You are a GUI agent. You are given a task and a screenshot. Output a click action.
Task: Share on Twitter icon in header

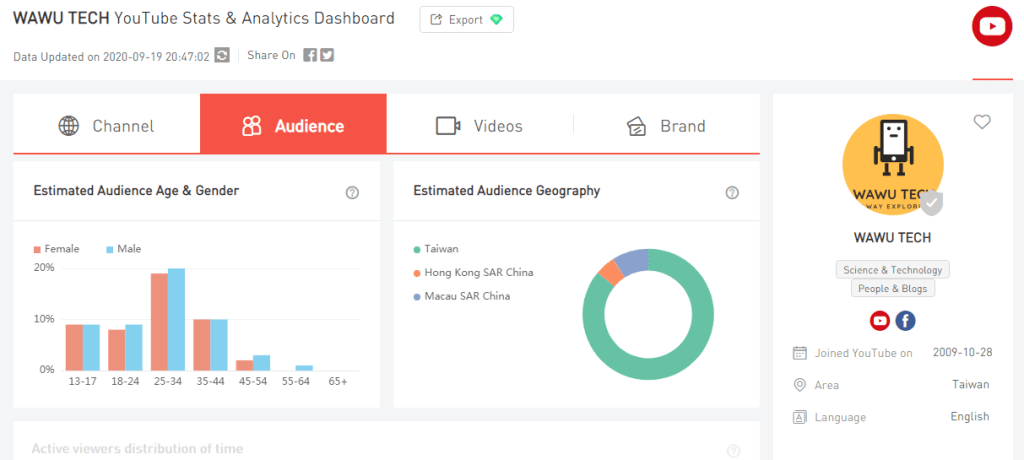tap(327, 56)
